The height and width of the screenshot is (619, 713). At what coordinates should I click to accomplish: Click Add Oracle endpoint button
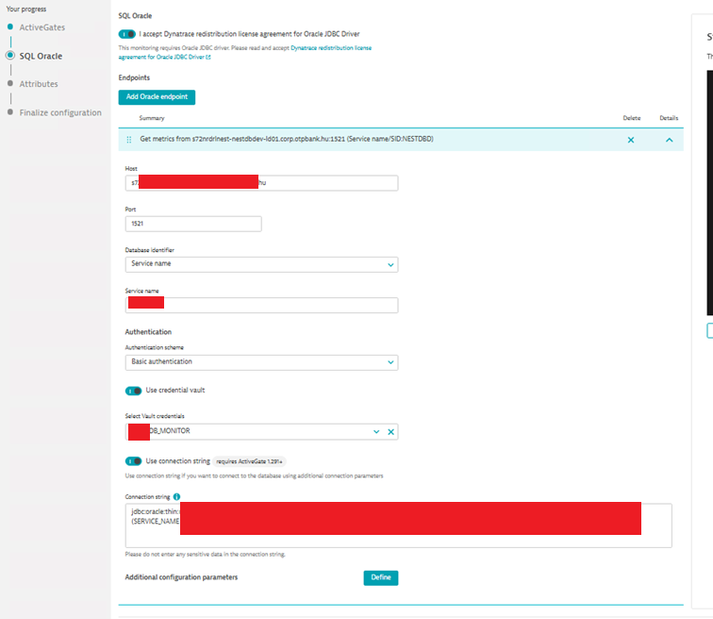[157, 97]
